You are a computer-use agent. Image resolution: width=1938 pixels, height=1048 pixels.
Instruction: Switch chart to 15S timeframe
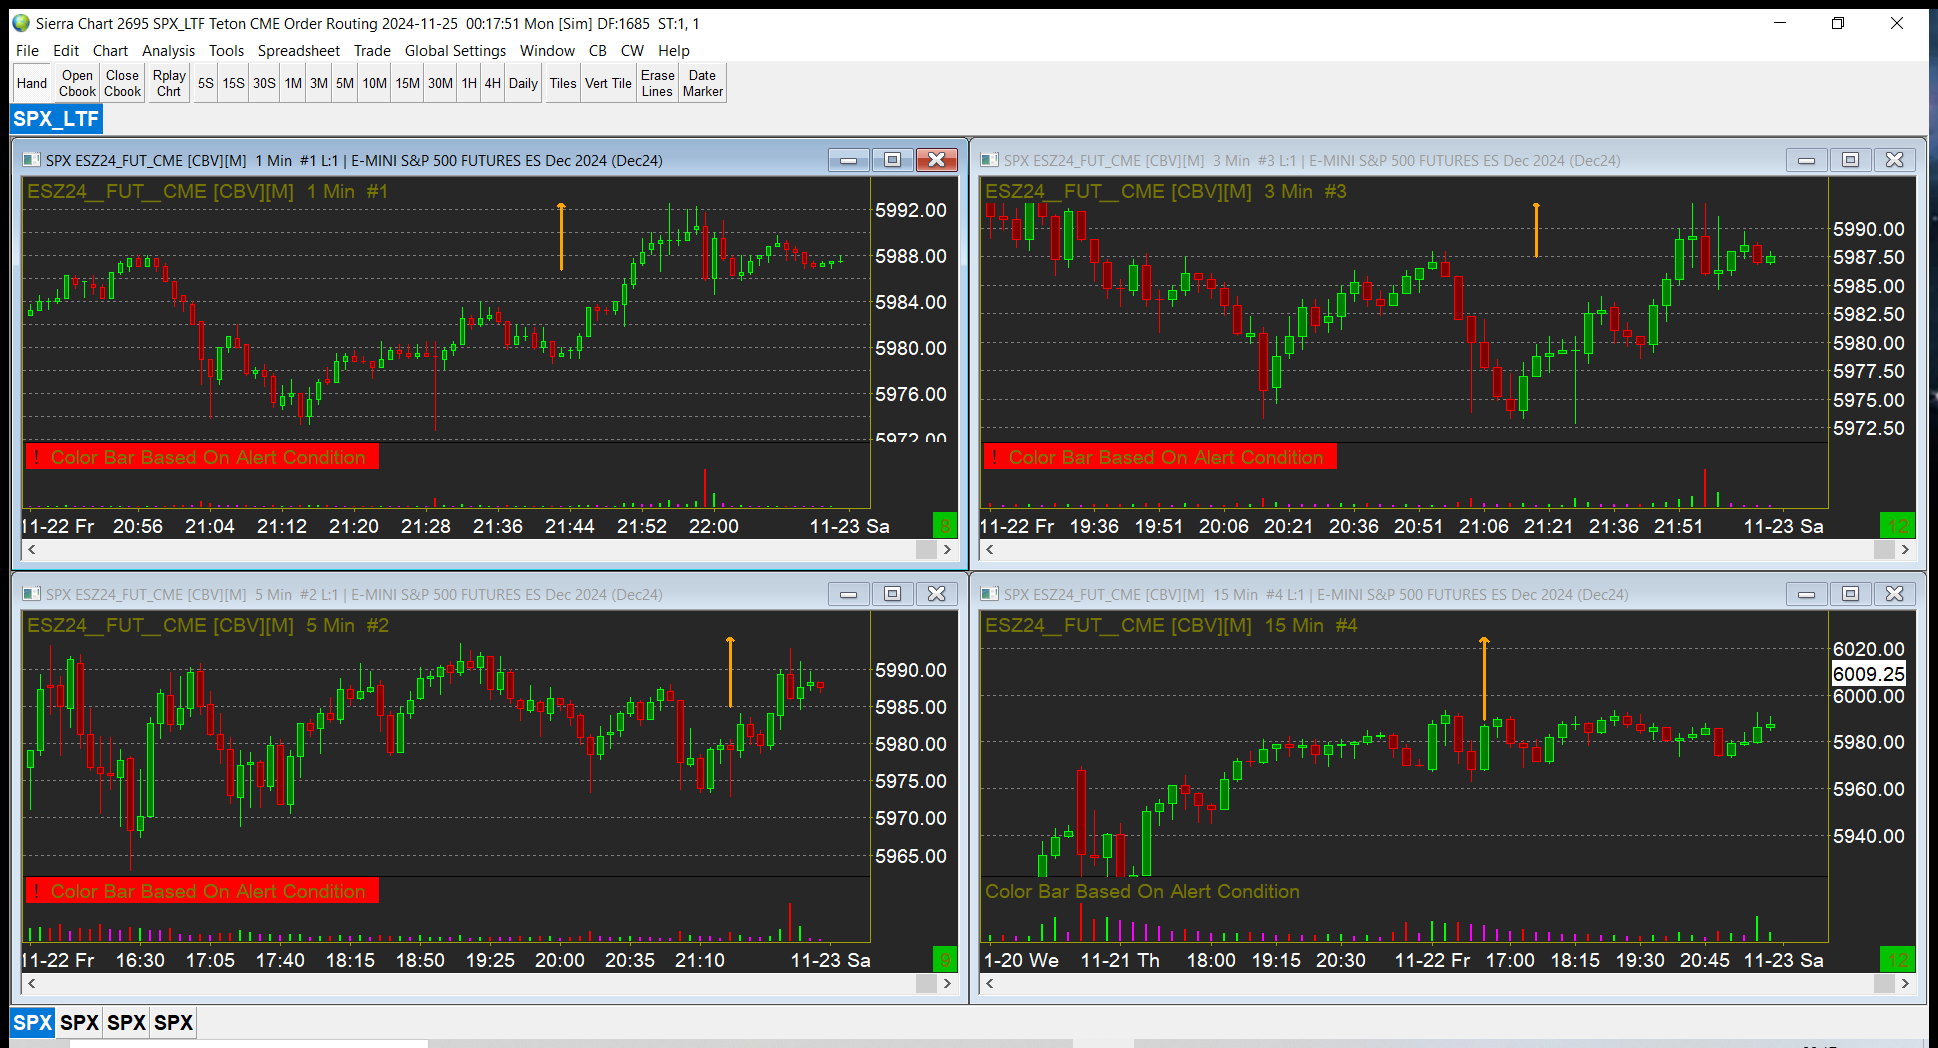(233, 83)
